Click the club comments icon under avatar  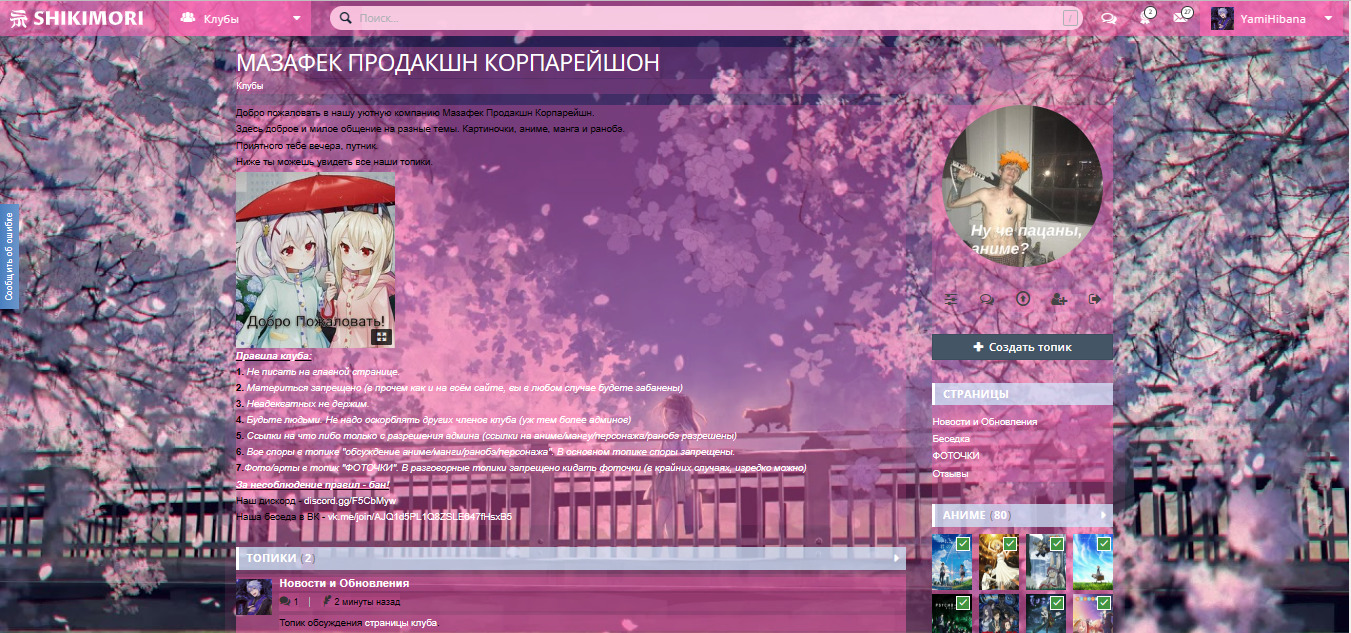987,298
